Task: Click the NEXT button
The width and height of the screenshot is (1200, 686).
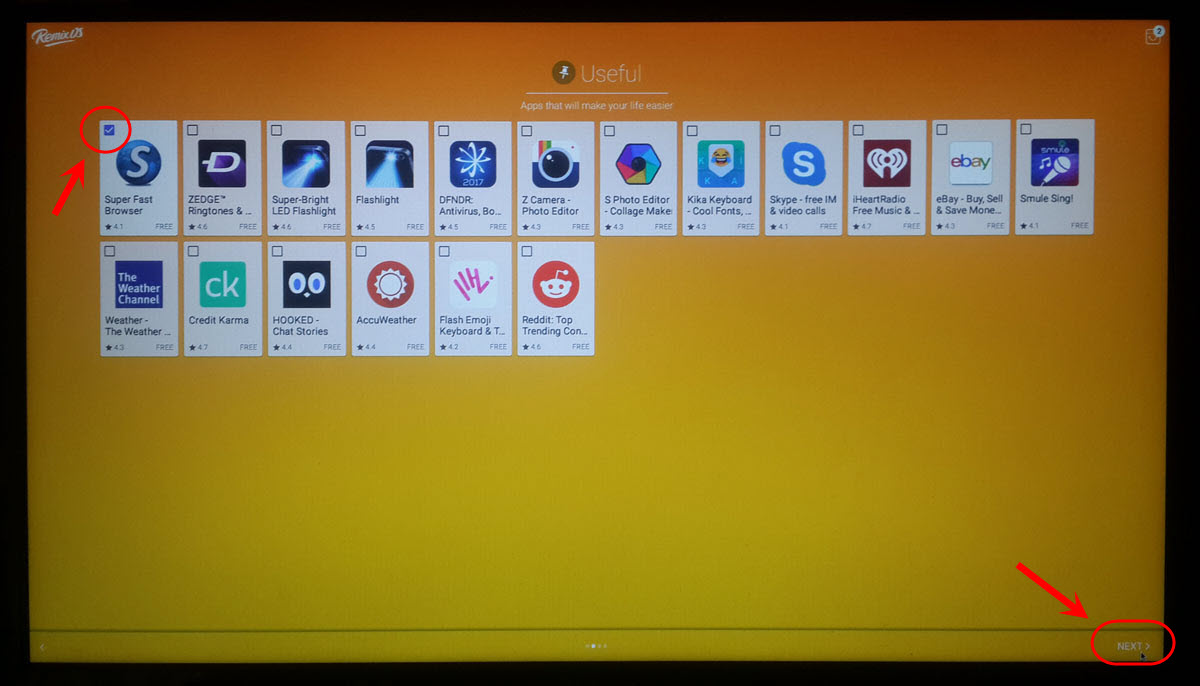Action: pyautogui.click(x=1133, y=646)
